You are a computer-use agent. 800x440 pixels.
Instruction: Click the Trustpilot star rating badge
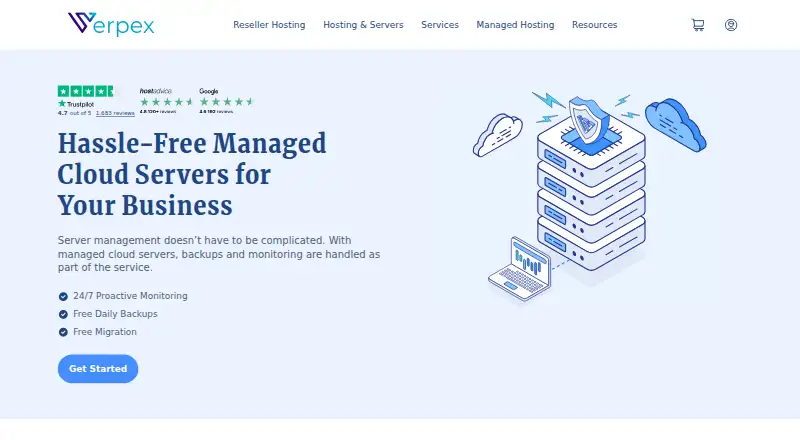85,91
